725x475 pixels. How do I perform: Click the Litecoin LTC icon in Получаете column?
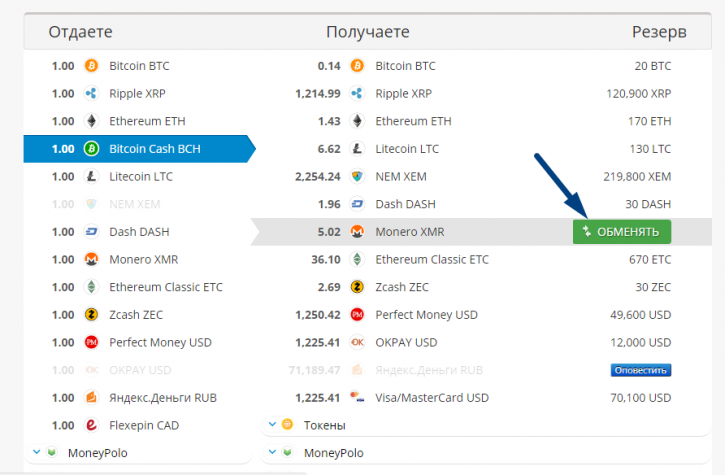357,149
